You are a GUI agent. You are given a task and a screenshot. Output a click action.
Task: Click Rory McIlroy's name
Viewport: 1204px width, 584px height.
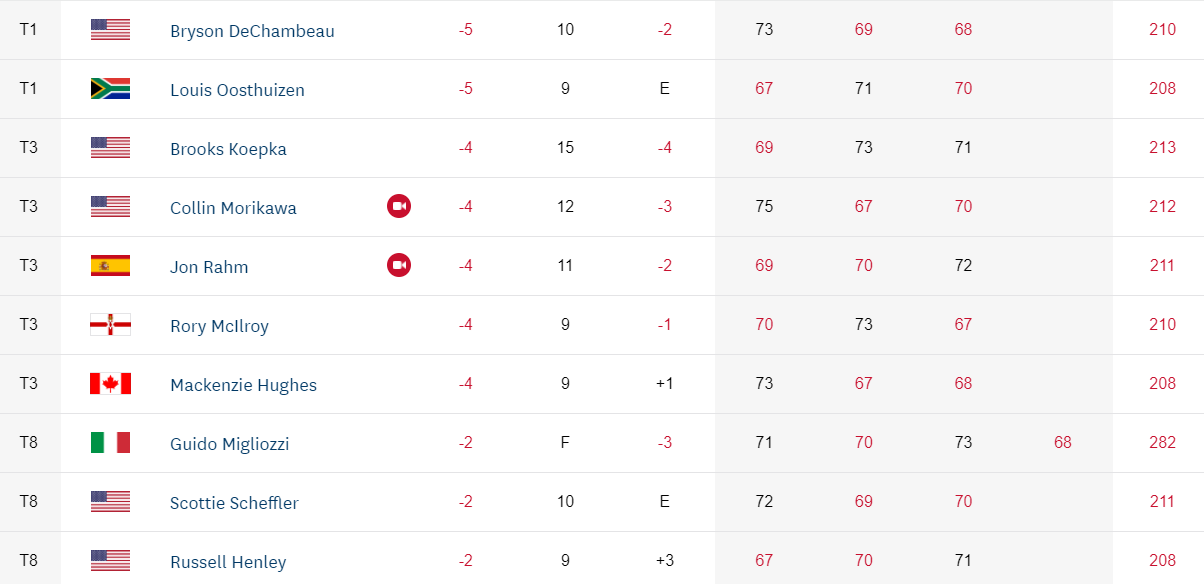pyautogui.click(x=219, y=326)
